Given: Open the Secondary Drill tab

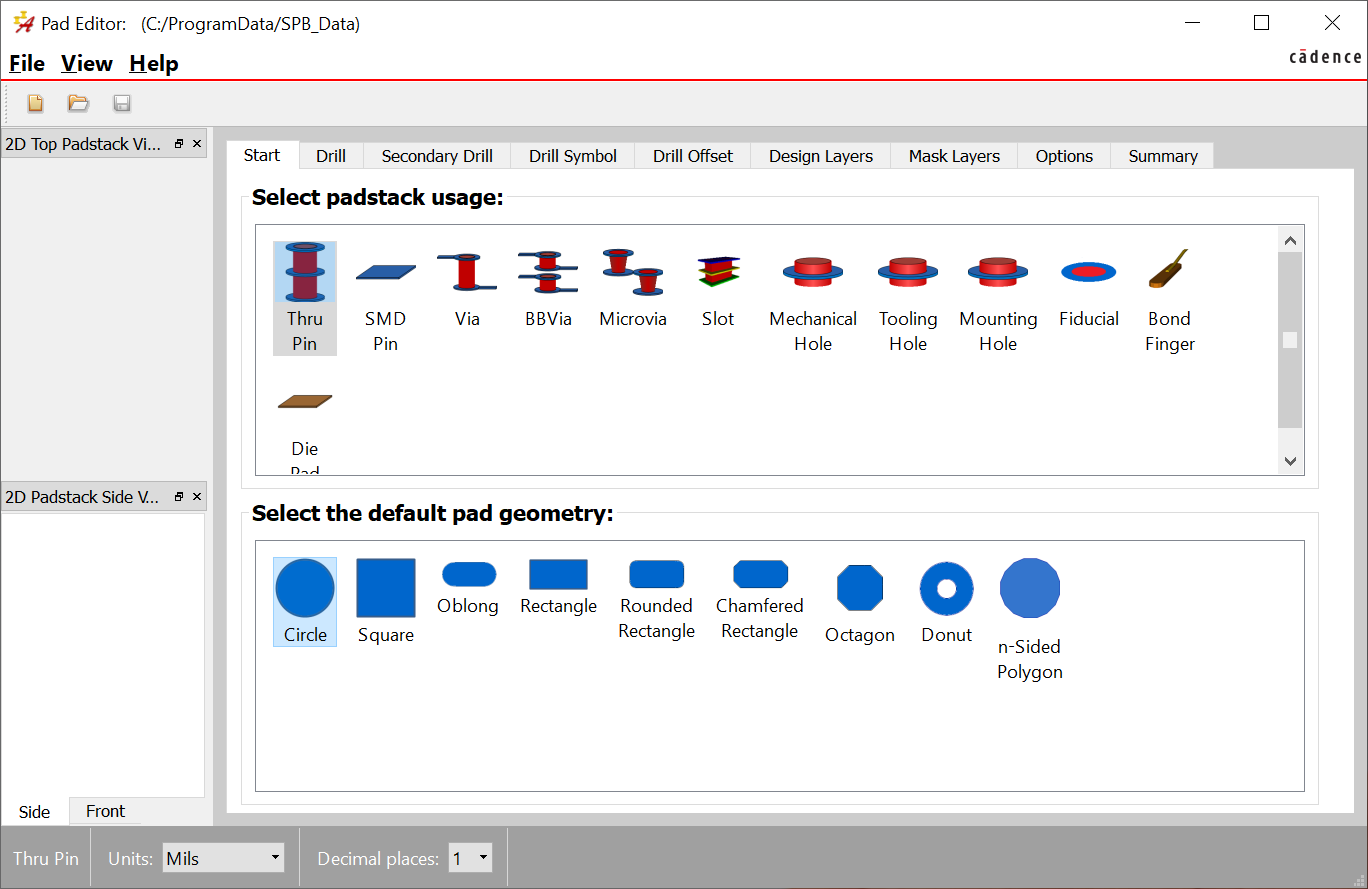Looking at the screenshot, I should coord(437,156).
